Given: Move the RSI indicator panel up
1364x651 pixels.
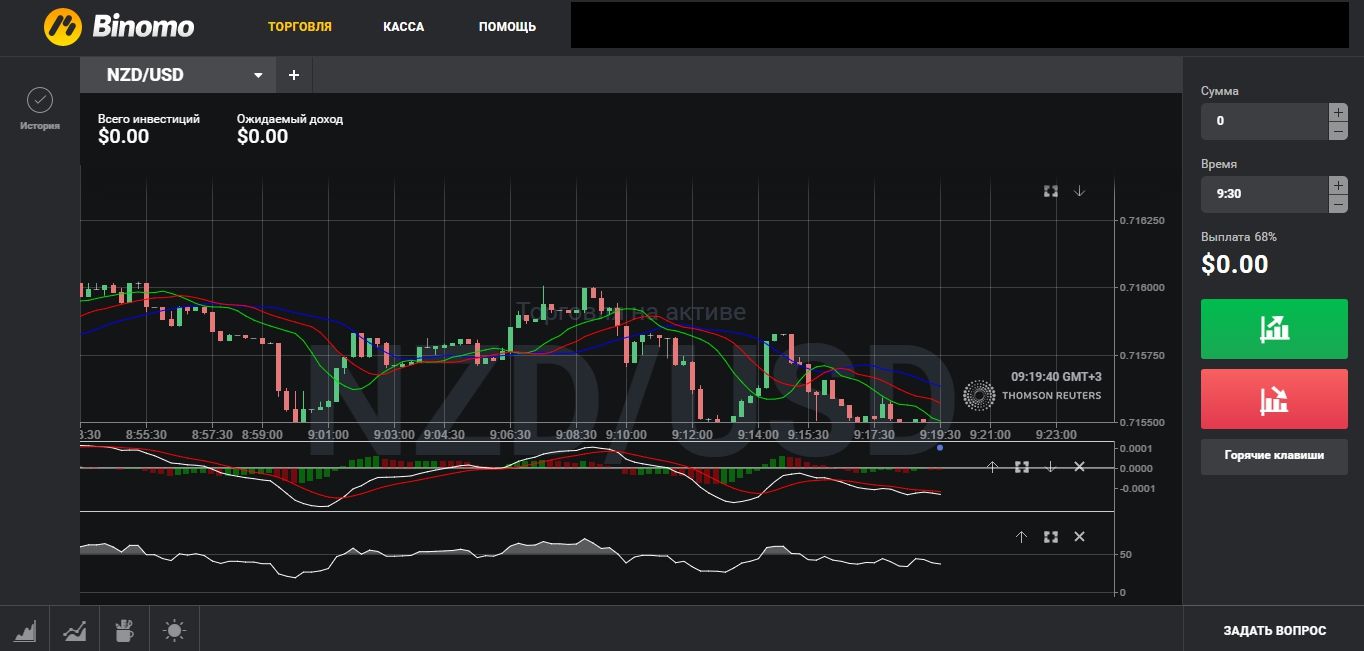Looking at the screenshot, I should click(1021, 537).
